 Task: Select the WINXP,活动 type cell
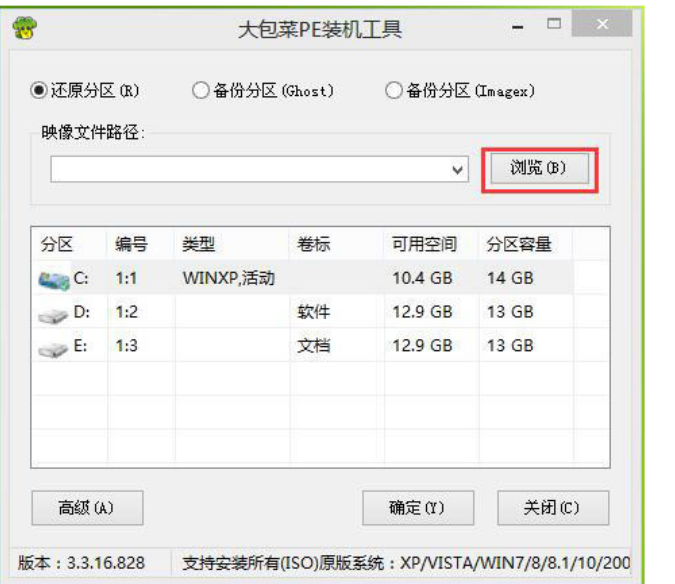pos(229,278)
